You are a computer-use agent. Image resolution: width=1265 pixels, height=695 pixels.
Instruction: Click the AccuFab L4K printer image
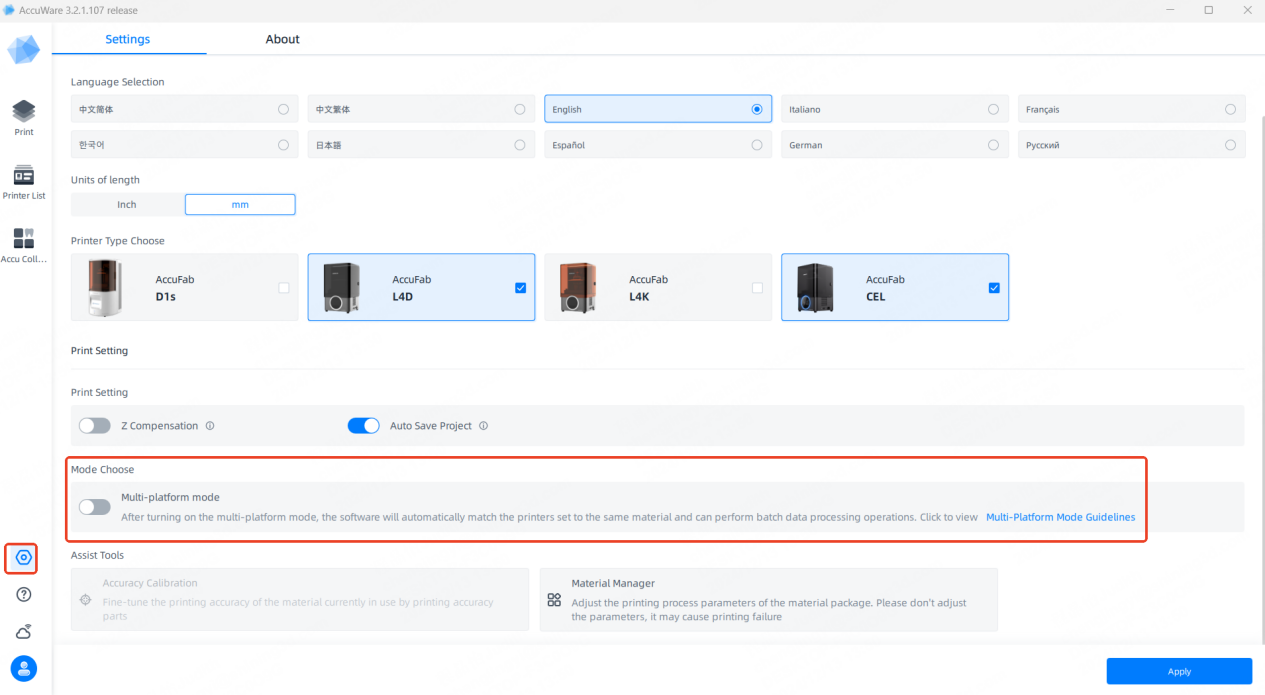pos(580,287)
